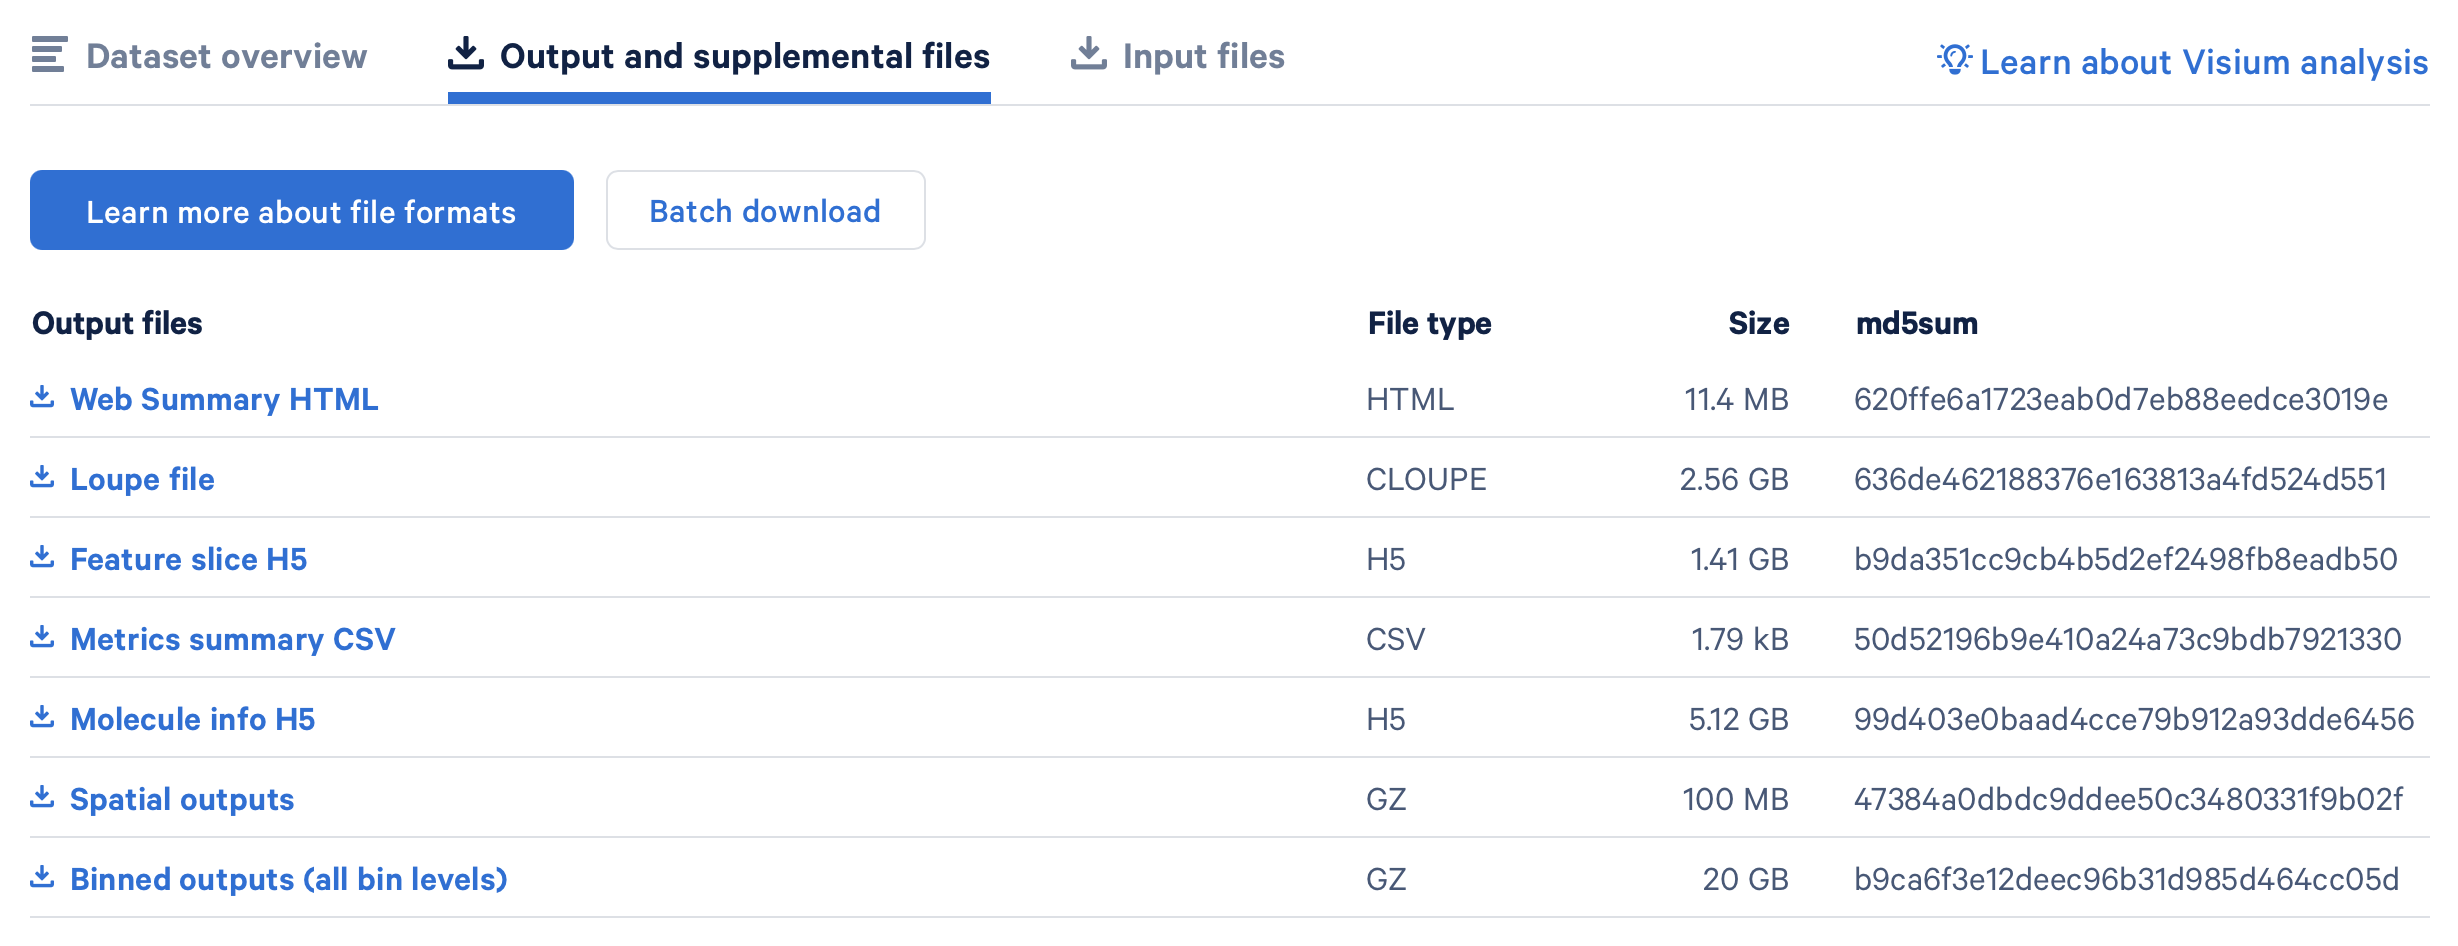Image resolution: width=2458 pixels, height=946 pixels.
Task: Click GZ file type in Spatial outputs row
Action: click(1387, 799)
